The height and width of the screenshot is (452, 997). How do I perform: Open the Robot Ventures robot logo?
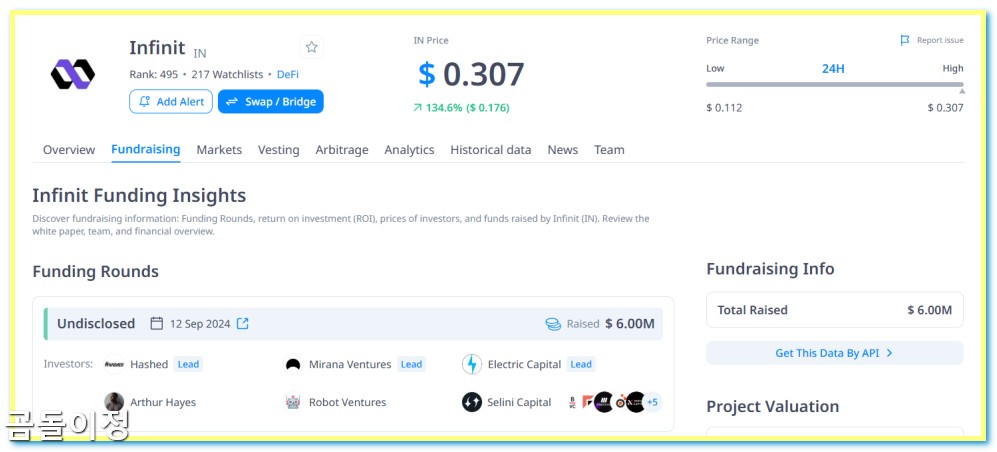pyautogui.click(x=293, y=402)
